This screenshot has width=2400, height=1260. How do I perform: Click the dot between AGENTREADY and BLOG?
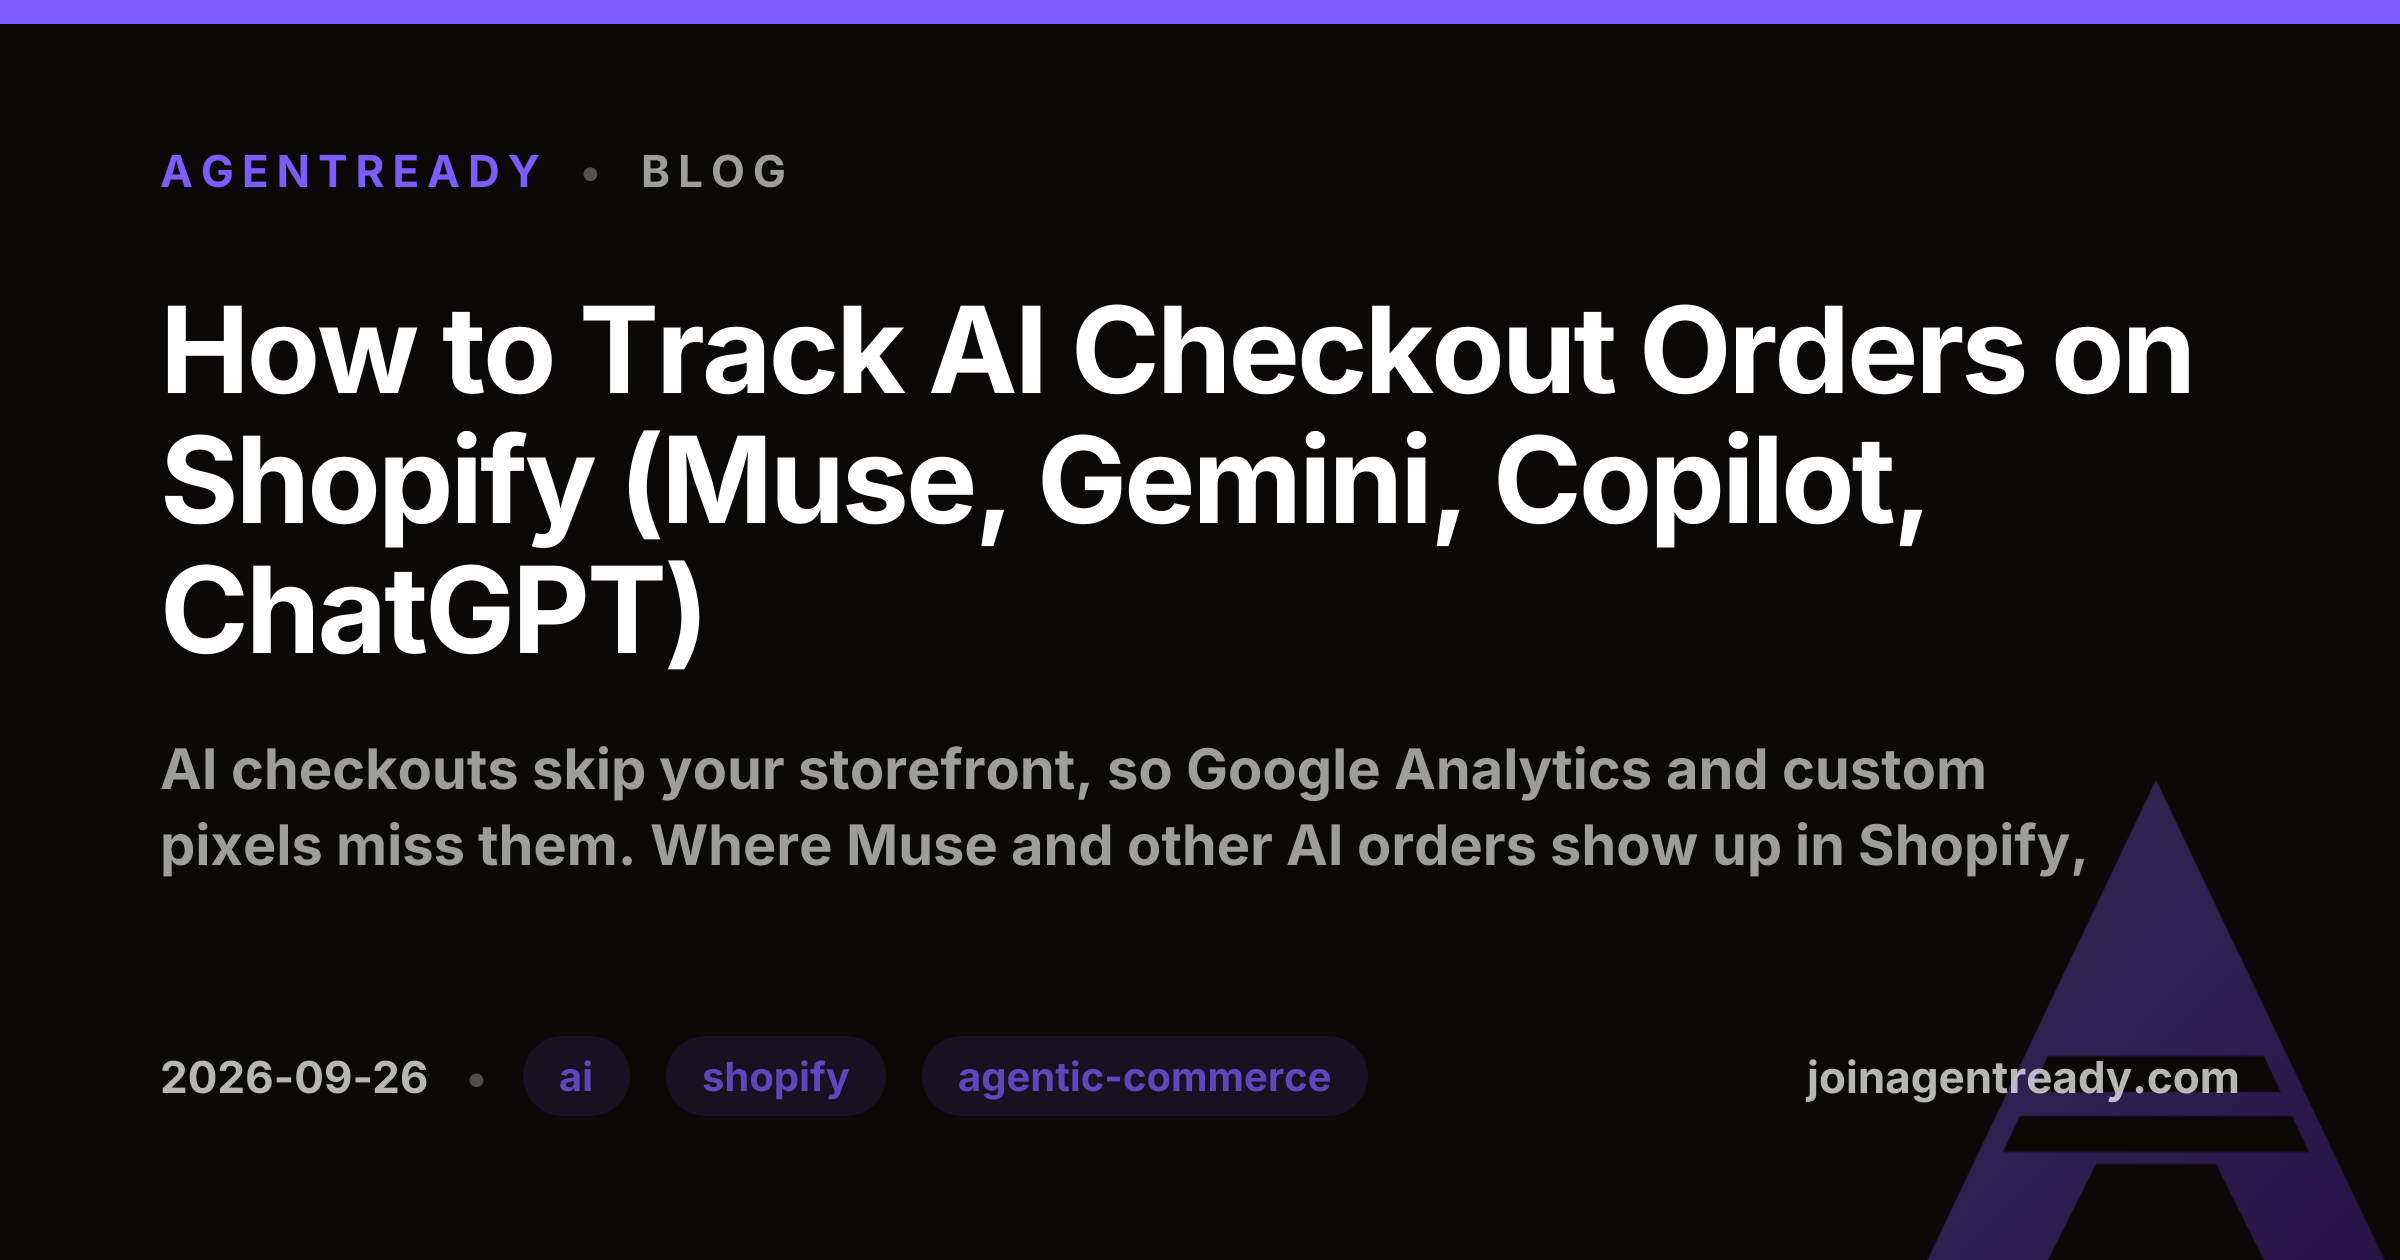[591, 174]
